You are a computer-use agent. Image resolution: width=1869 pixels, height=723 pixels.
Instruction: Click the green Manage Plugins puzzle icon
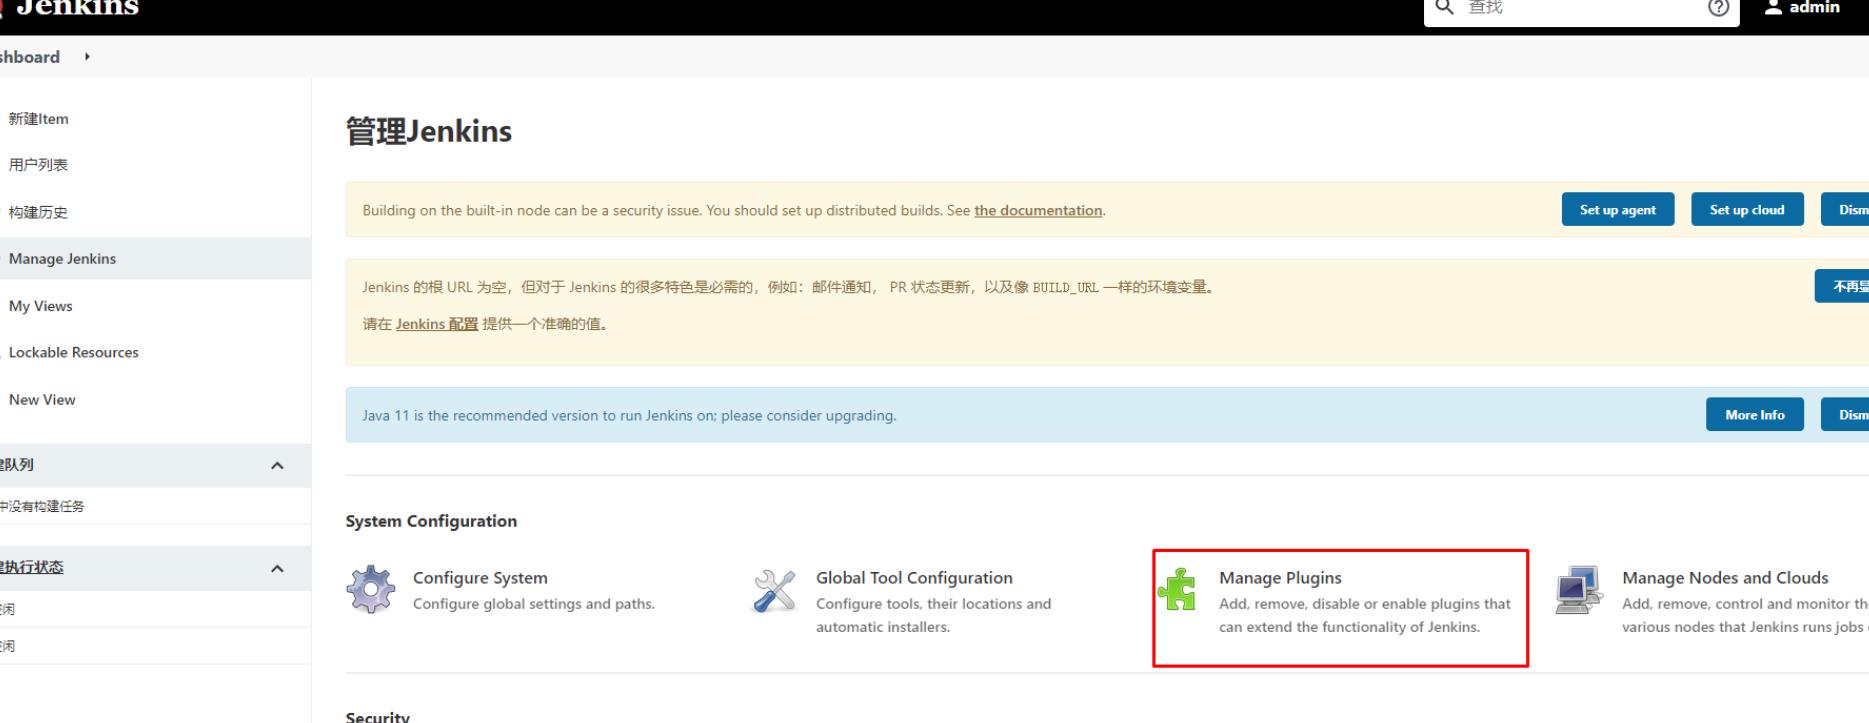coord(1177,589)
